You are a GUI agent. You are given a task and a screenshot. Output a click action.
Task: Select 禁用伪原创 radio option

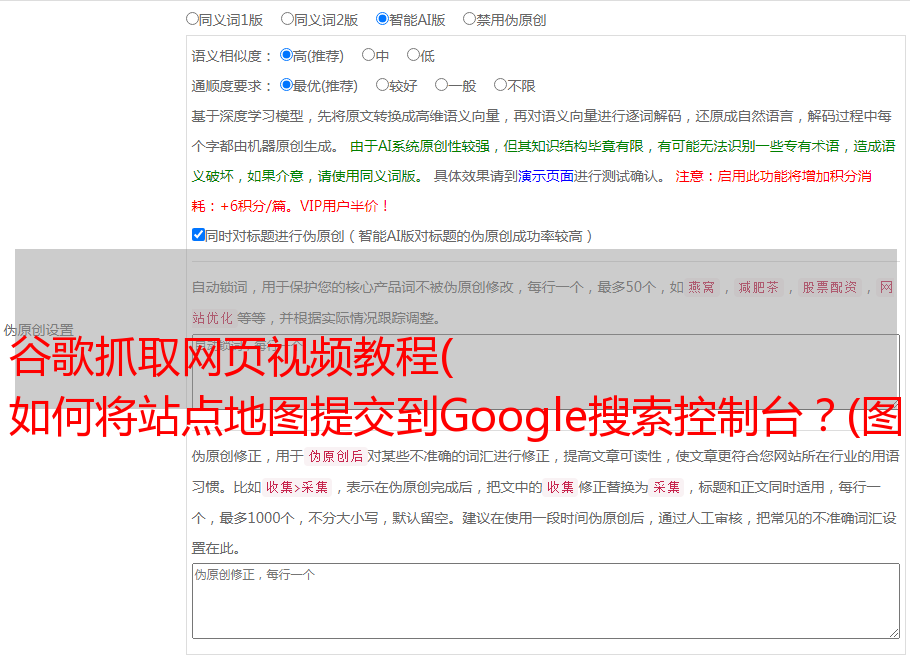pyautogui.click(x=469, y=19)
